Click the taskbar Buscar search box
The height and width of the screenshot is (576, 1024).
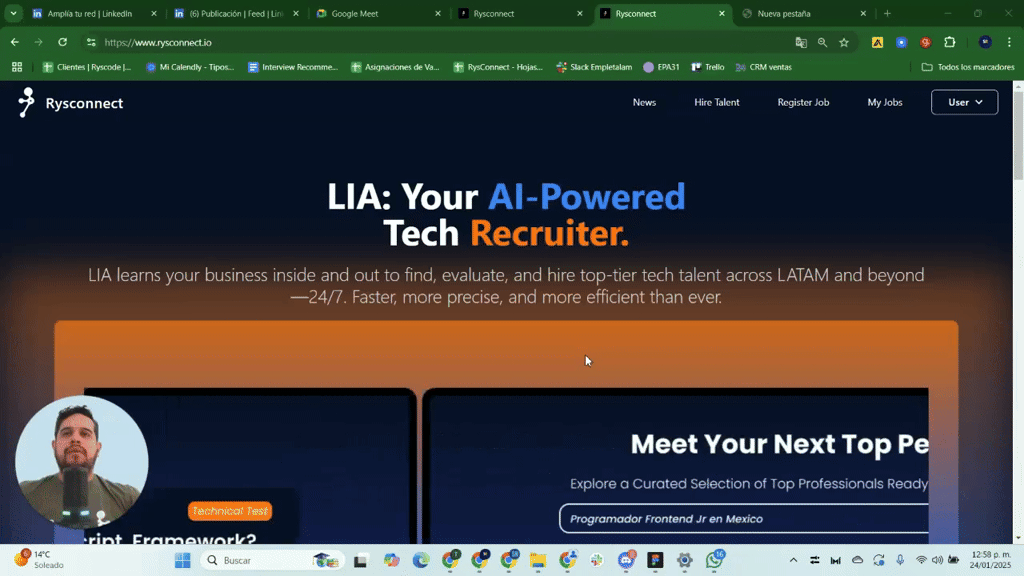pos(273,560)
